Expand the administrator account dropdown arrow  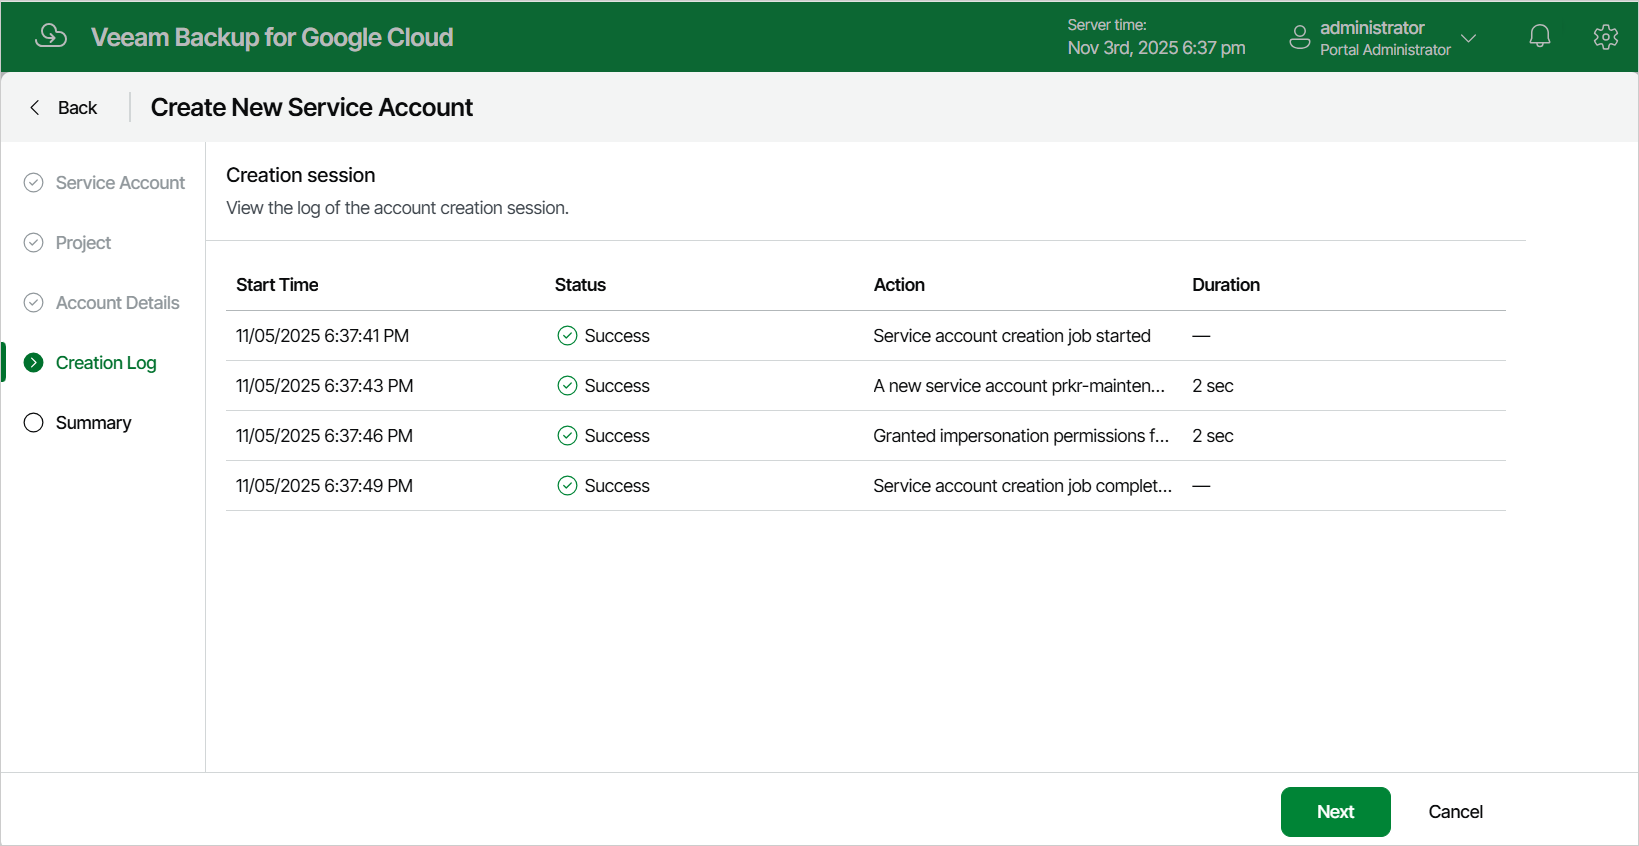pos(1468,38)
